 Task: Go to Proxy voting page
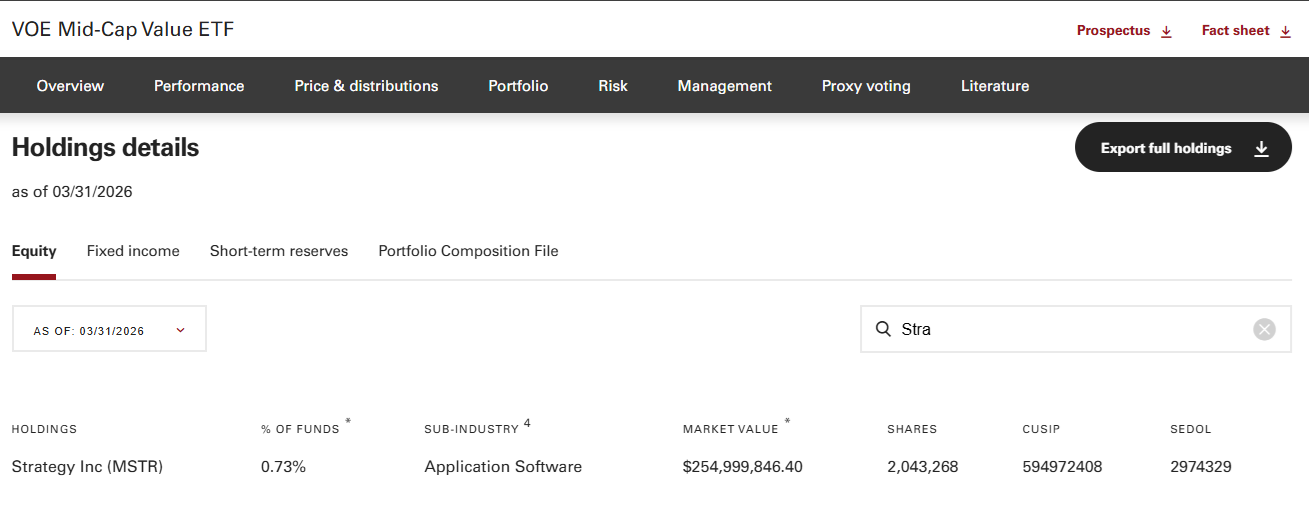tap(866, 86)
